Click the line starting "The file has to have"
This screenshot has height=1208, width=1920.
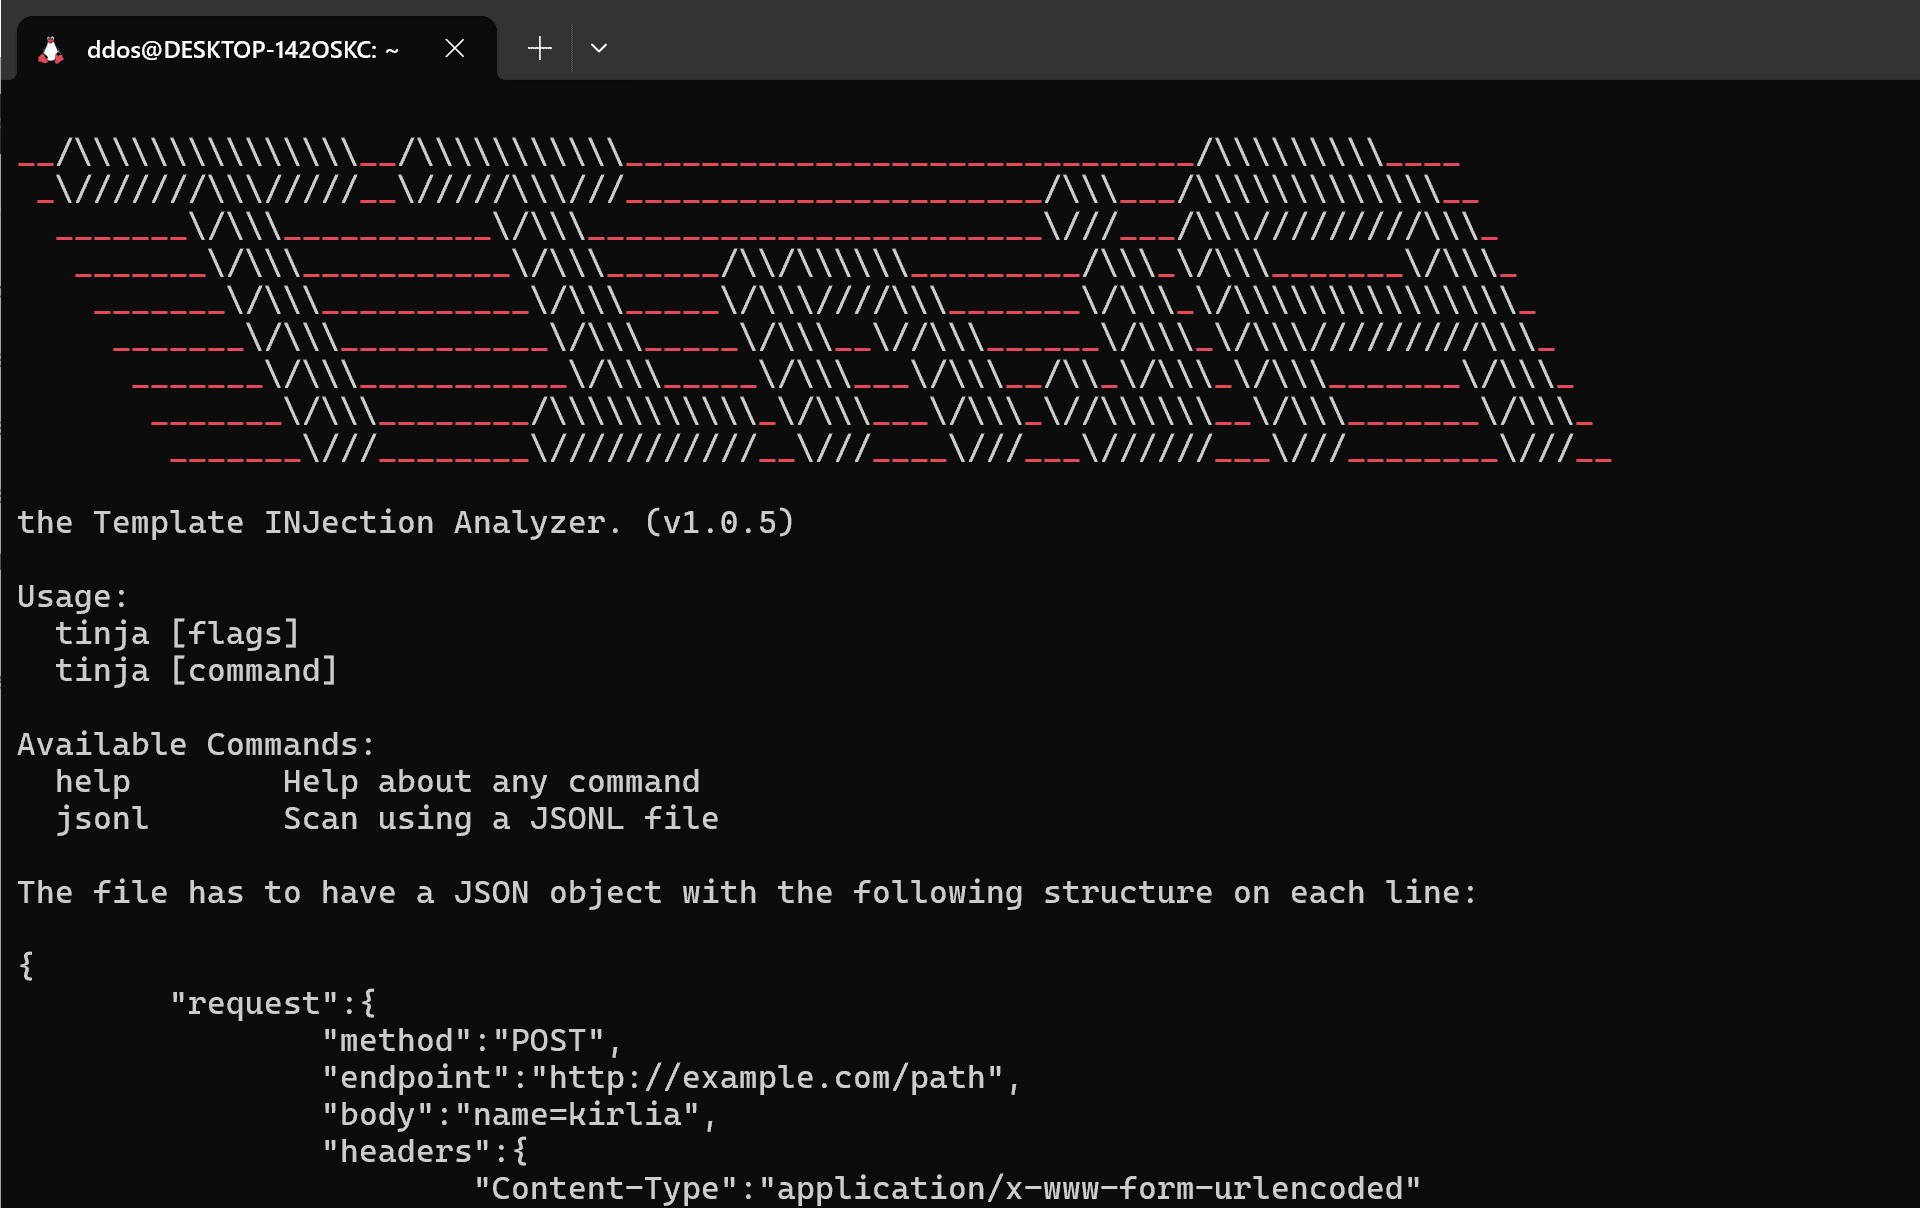pyautogui.click(x=747, y=892)
